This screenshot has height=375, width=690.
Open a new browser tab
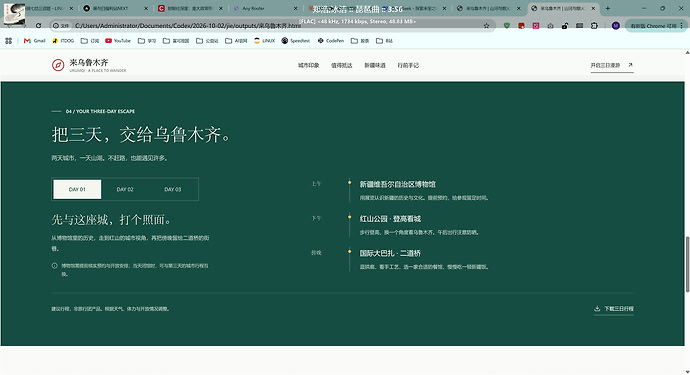[x=608, y=8]
